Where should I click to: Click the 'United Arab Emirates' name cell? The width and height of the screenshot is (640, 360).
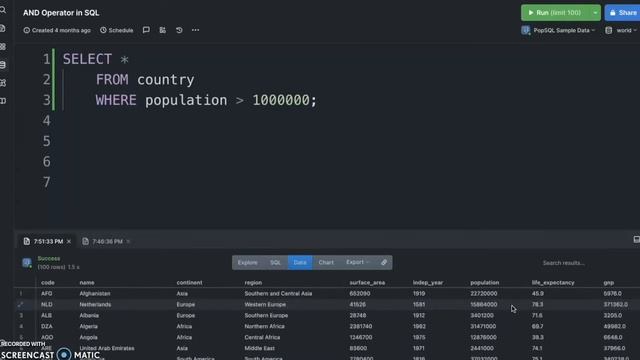click(107, 348)
